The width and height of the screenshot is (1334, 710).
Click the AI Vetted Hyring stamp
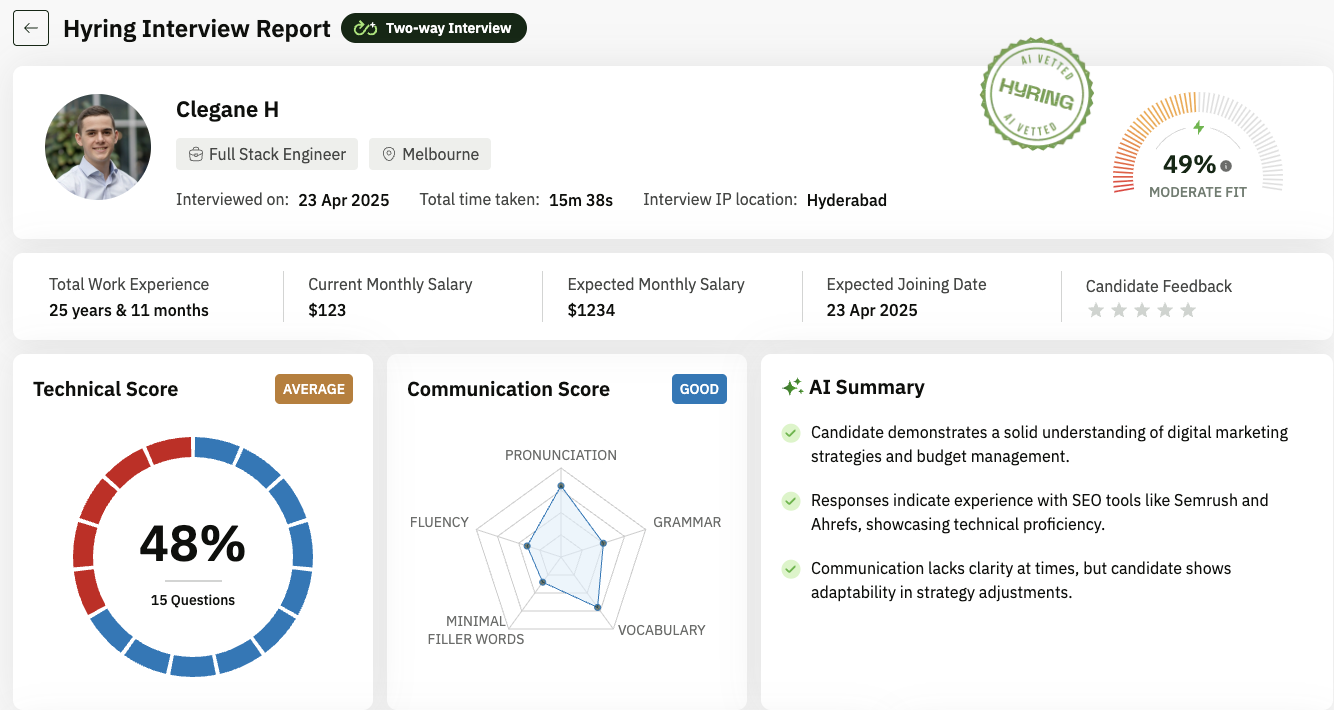pyautogui.click(x=1036, y=95)
